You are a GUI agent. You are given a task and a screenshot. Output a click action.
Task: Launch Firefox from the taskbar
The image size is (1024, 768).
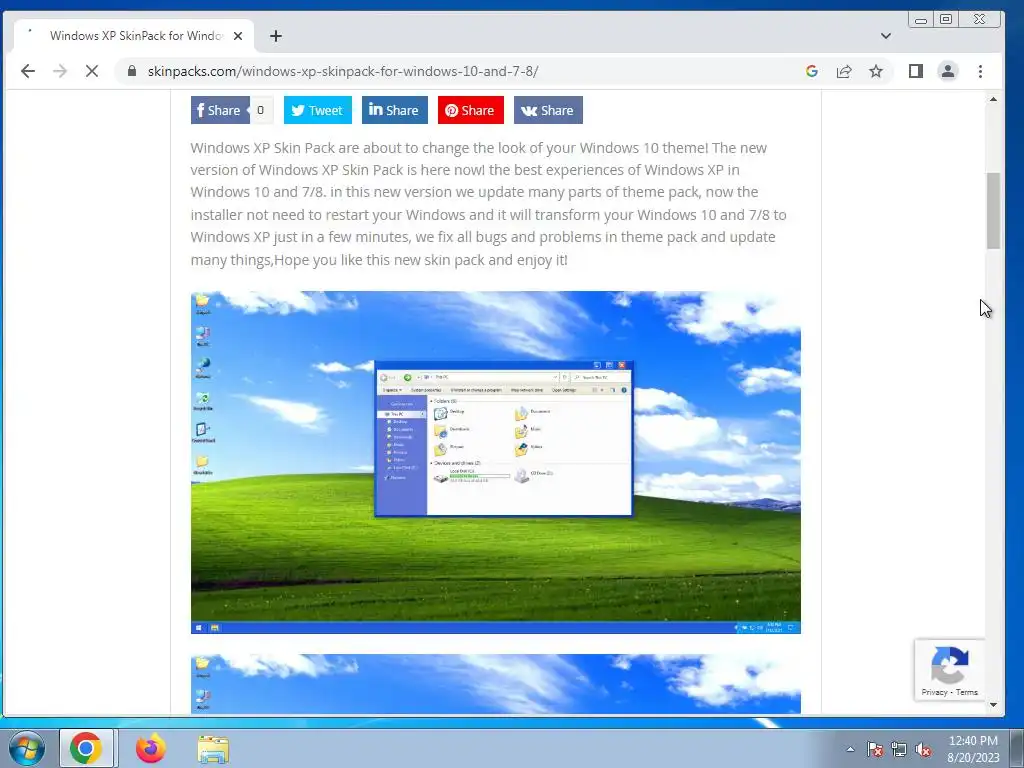pos(150,748)
